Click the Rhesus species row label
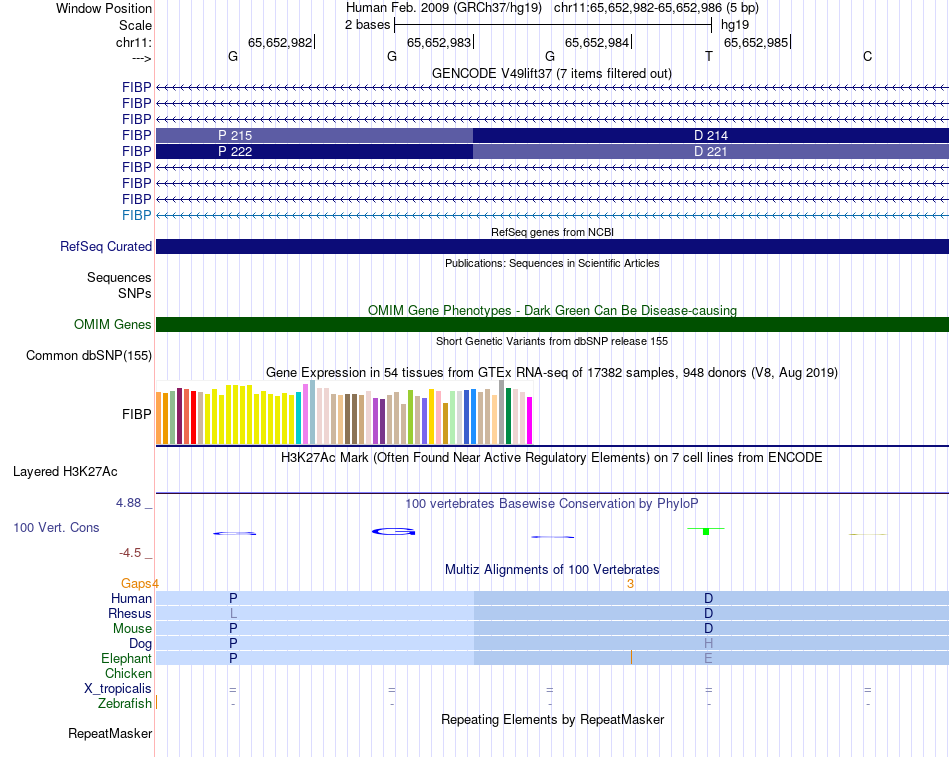This screenshot has height=757, width=950. [130, 613]
